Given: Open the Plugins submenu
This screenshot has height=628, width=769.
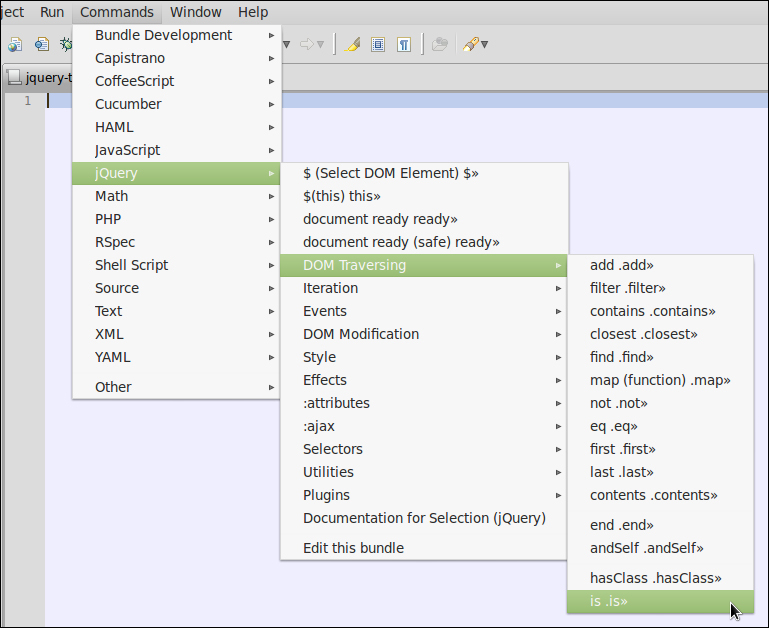Looking at the screenshot, I should [x=424, y=496].
